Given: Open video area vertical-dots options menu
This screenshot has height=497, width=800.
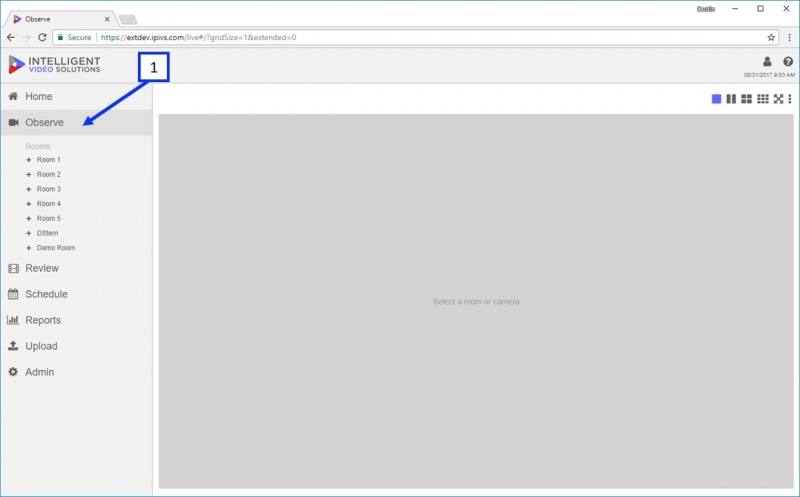Looking at the screenshot, I should pyautogui.click(x=790, y=99).
